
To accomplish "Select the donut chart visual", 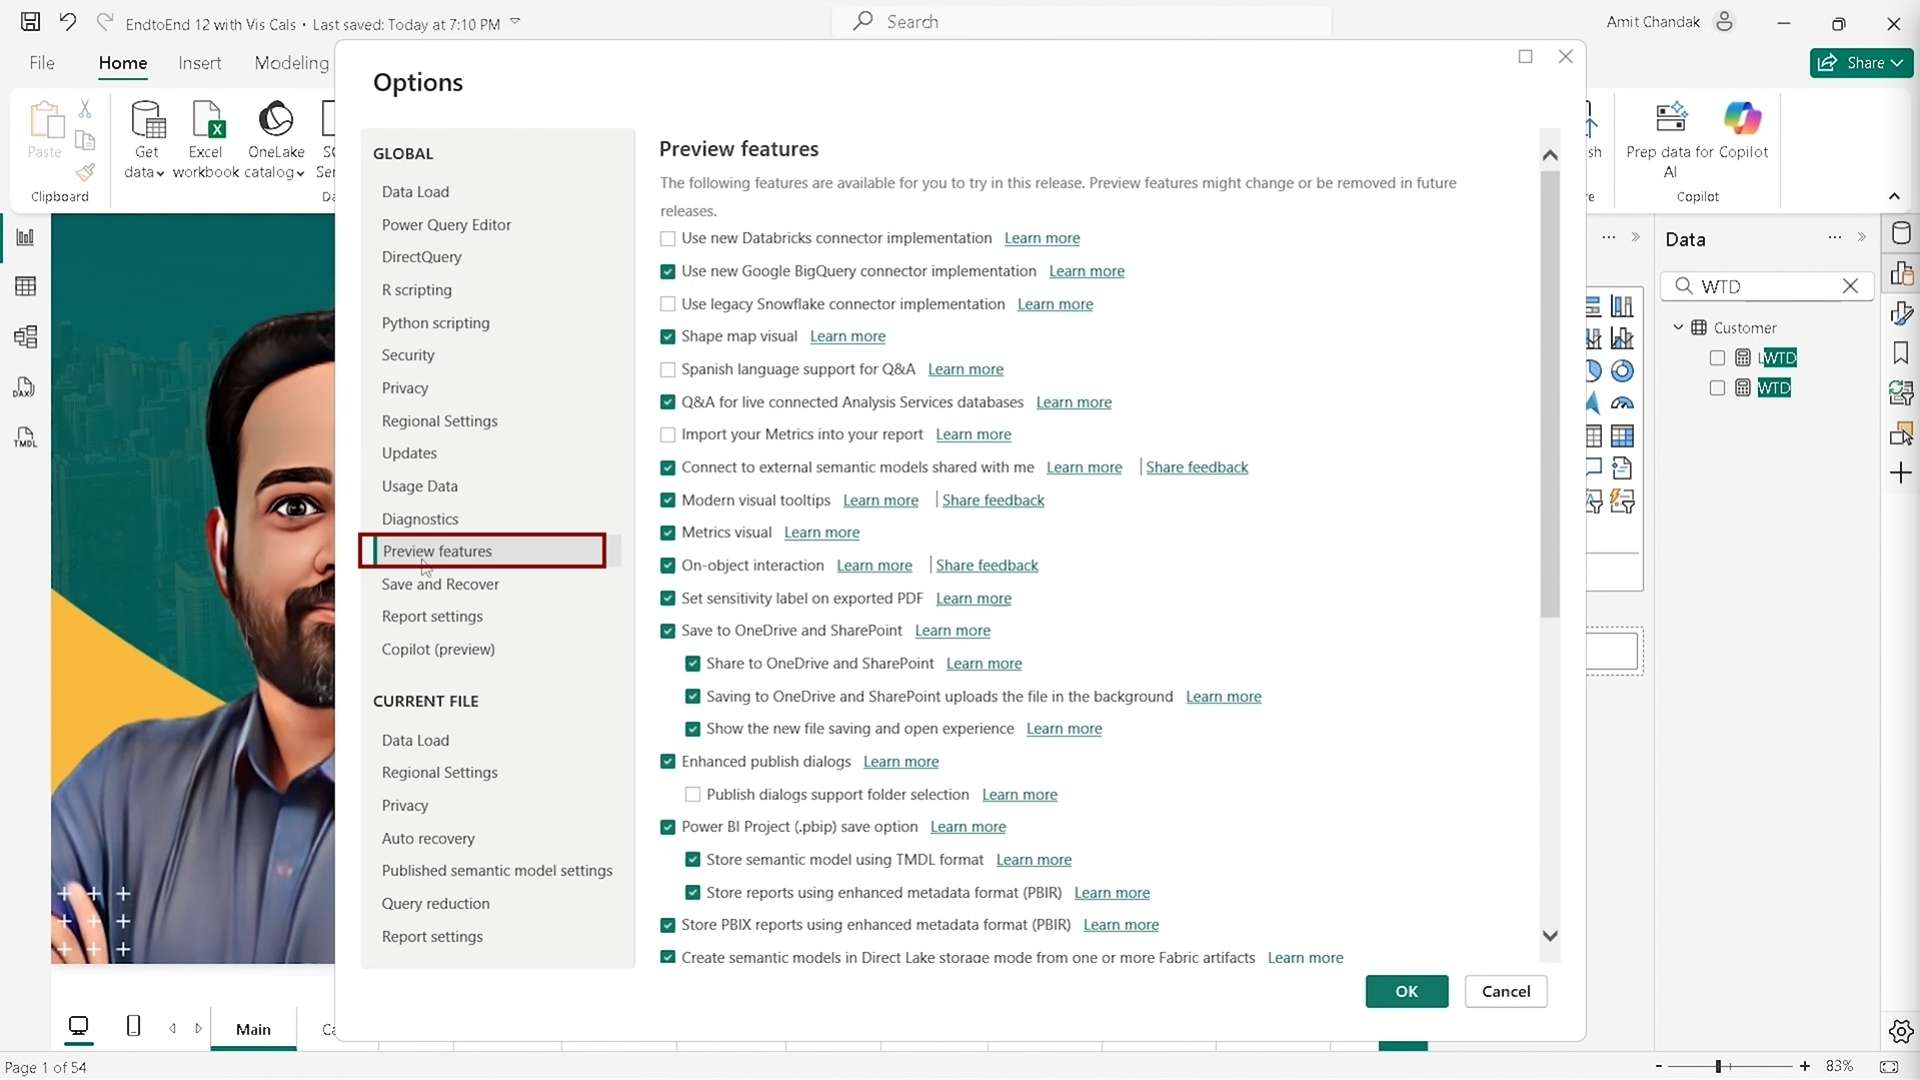I will tap(1623, 371).
